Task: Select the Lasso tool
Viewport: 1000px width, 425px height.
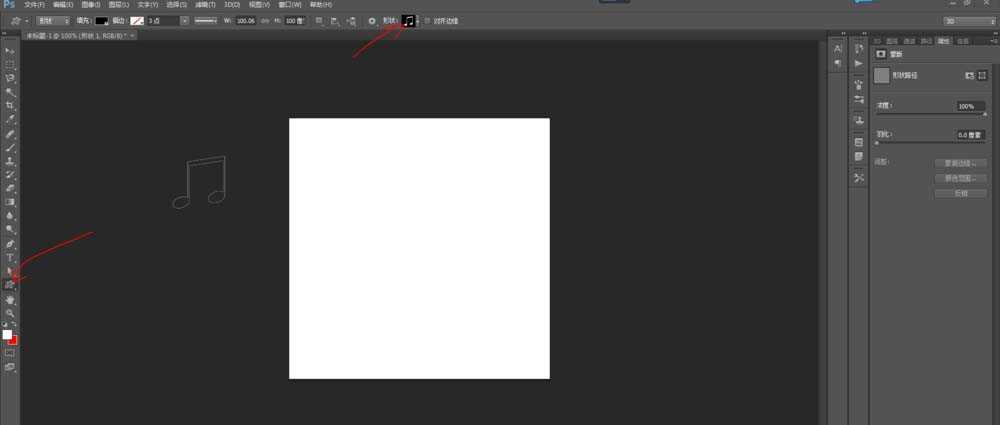Action: pyautogui.click(x=10, y=78)
